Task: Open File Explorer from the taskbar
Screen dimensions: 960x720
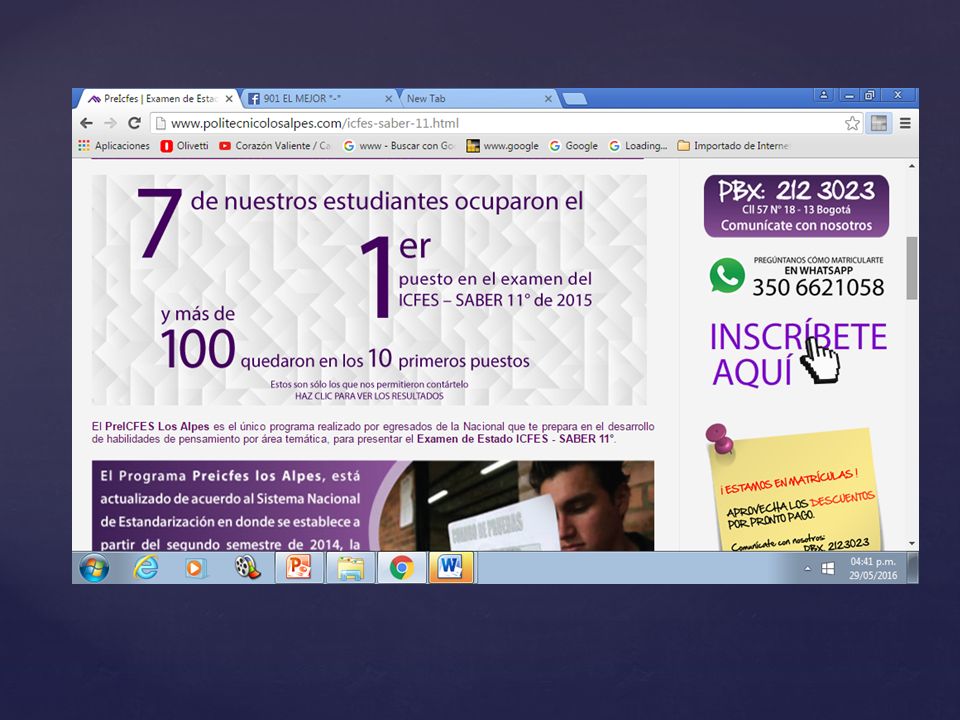Action: pos(351,568)
